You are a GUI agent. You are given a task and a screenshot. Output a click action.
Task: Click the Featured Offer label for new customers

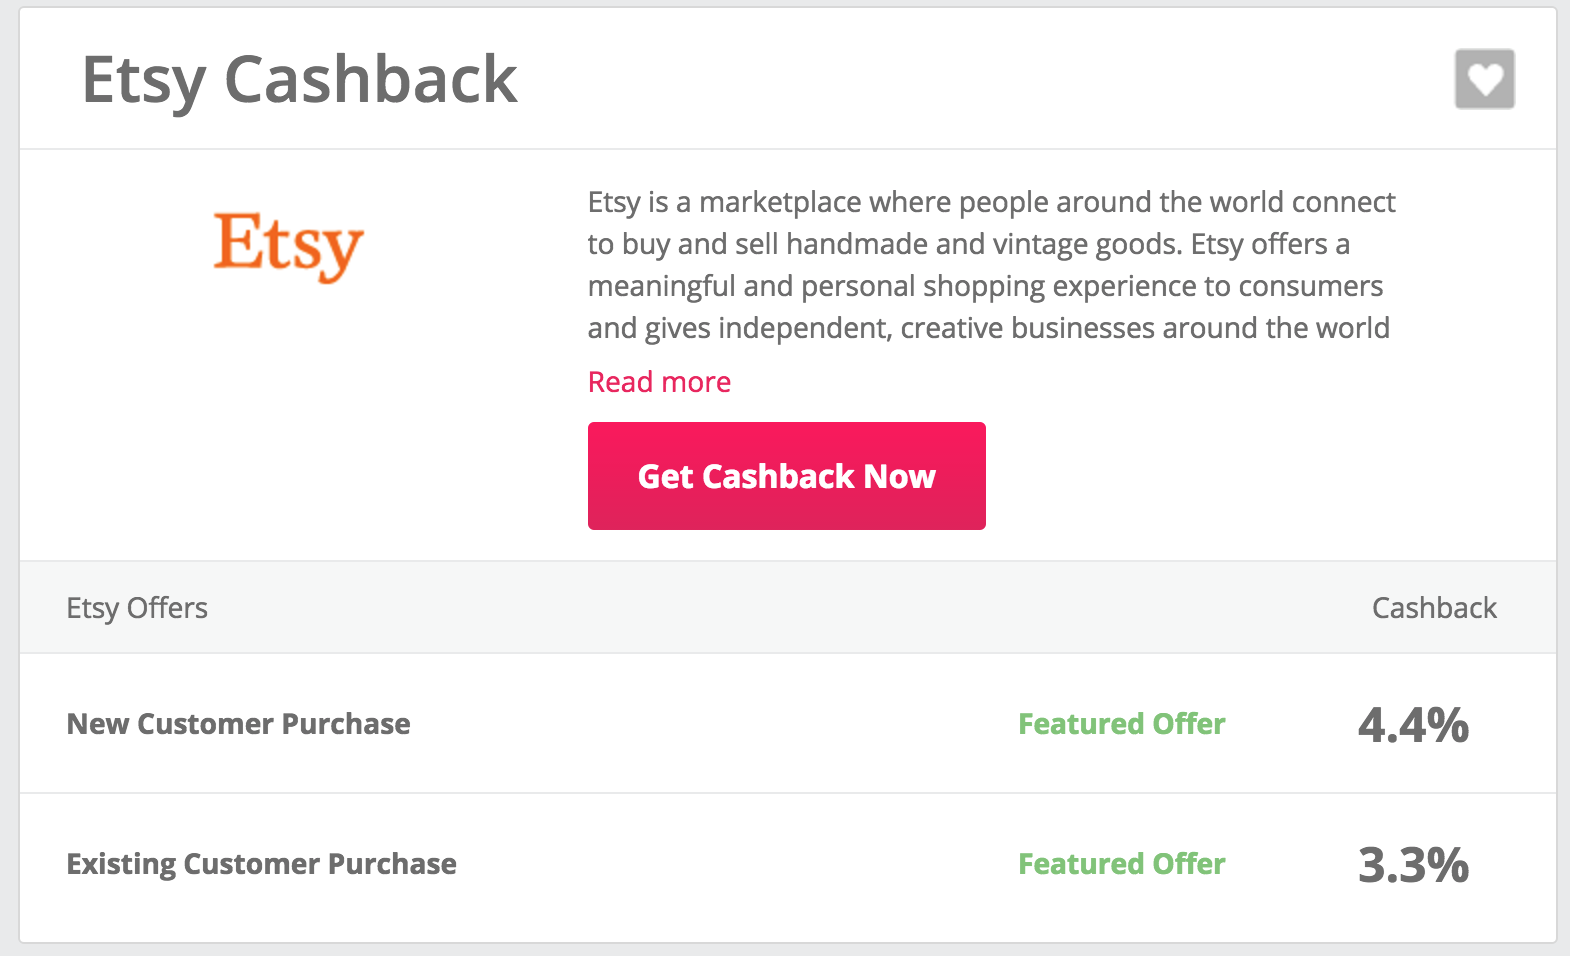coord(1121,724)
